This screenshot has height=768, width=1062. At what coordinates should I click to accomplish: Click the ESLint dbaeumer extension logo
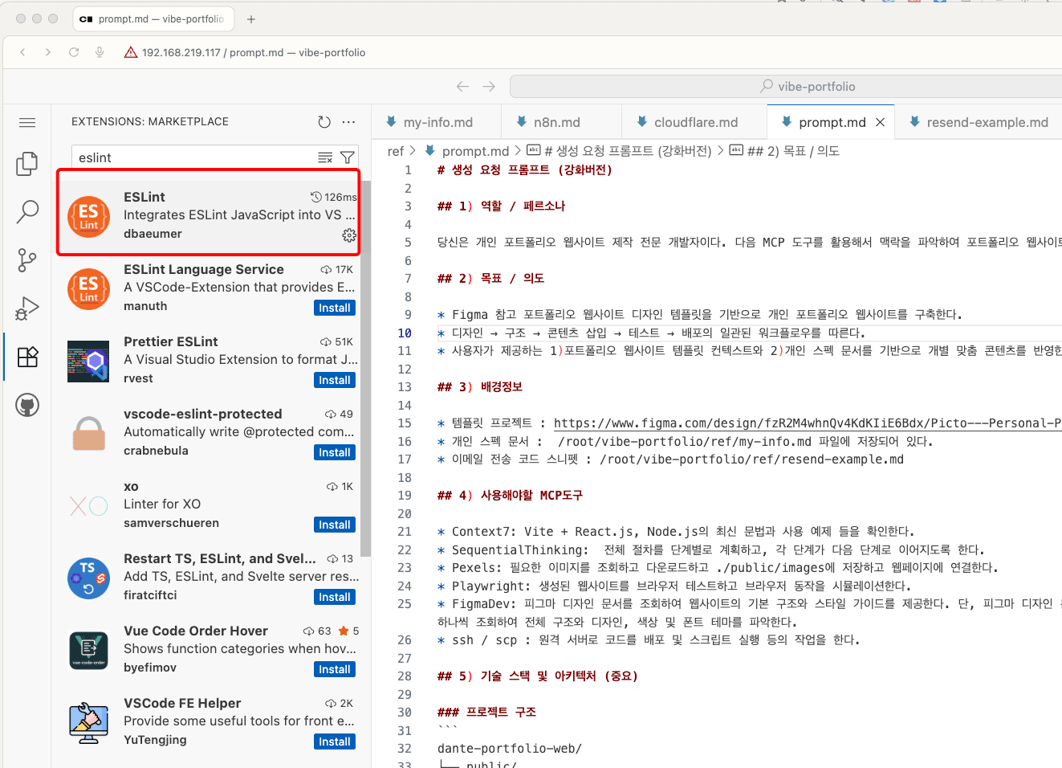point(89,217)
